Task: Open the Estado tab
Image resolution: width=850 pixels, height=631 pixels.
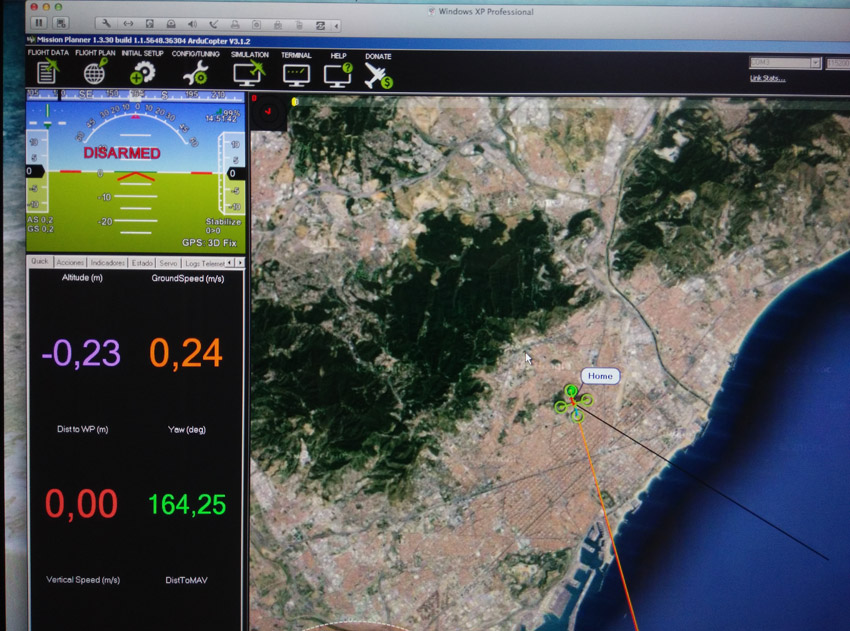Action: pos(141,262)
